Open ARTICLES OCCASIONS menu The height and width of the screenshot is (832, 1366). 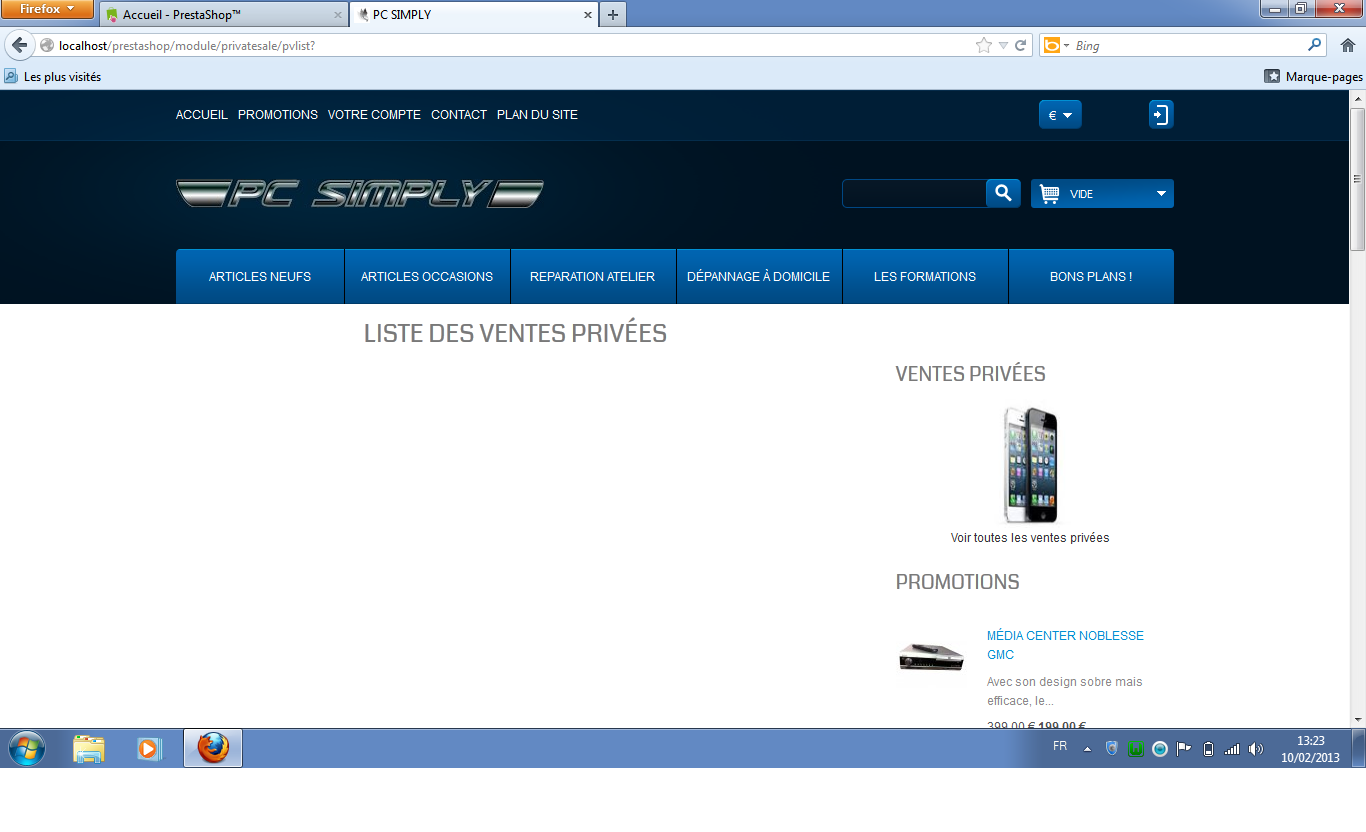coord(427,277)
